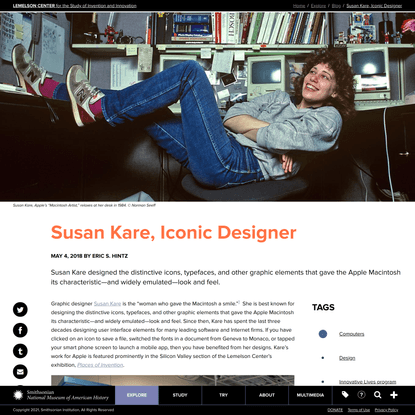The height and width of the screenshot is (415, 415).
Task: Open the ABOUT menu tab
Action: (x=267, y=395)
